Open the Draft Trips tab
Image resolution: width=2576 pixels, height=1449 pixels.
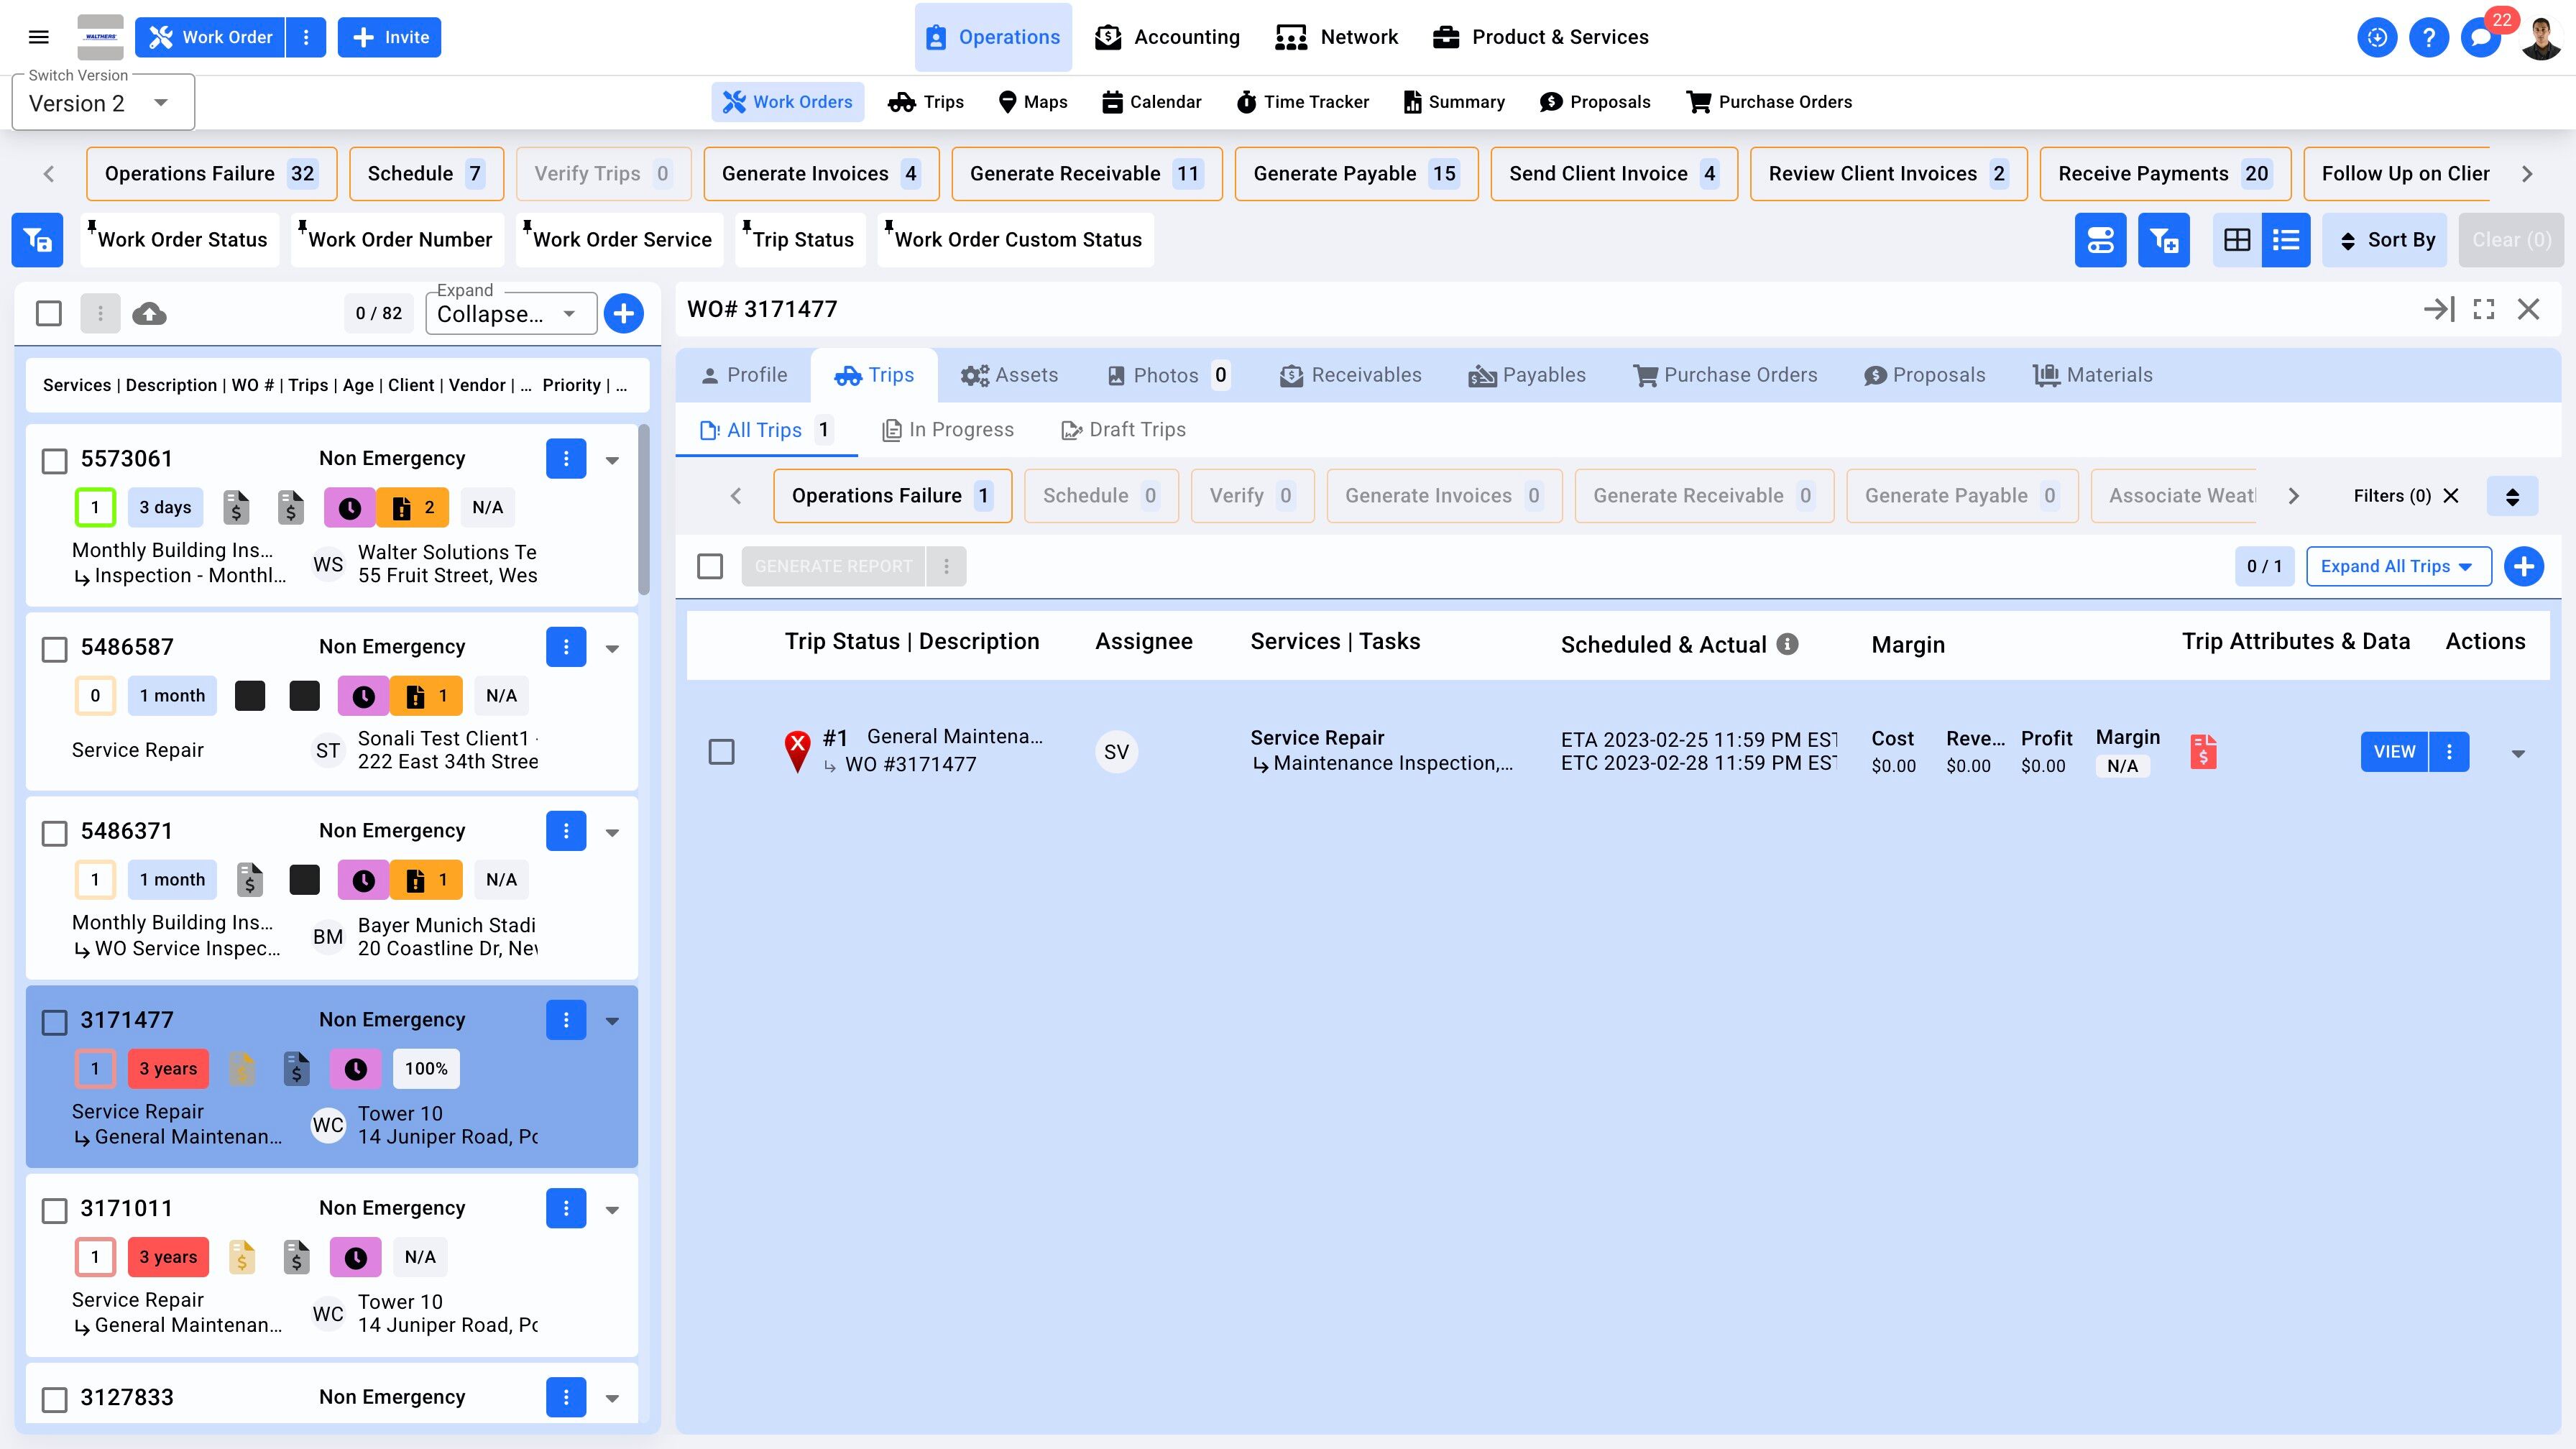[x=1123, y=430]
